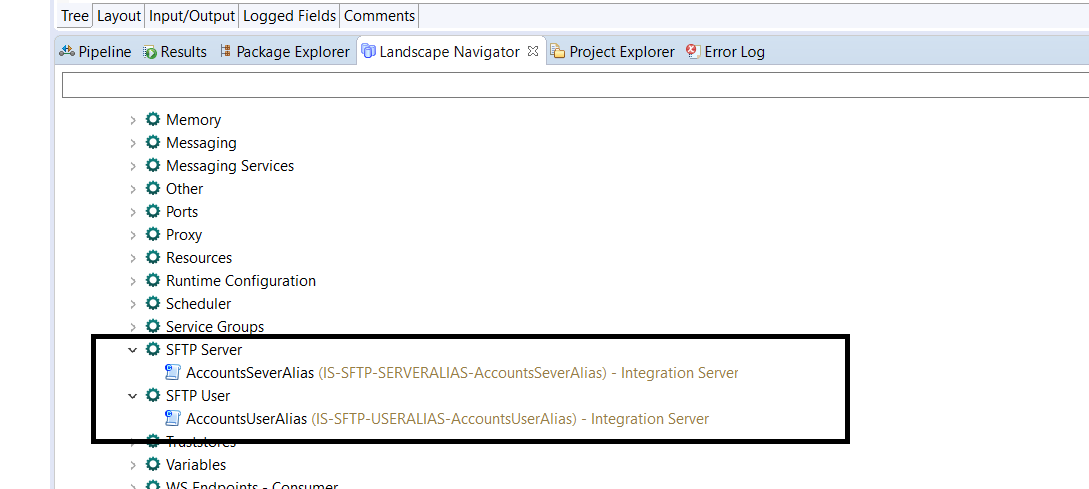Viewport: 1089px width, 489px height.
Task: Click the Scheduler gear icon
Action: coord(153,303)
